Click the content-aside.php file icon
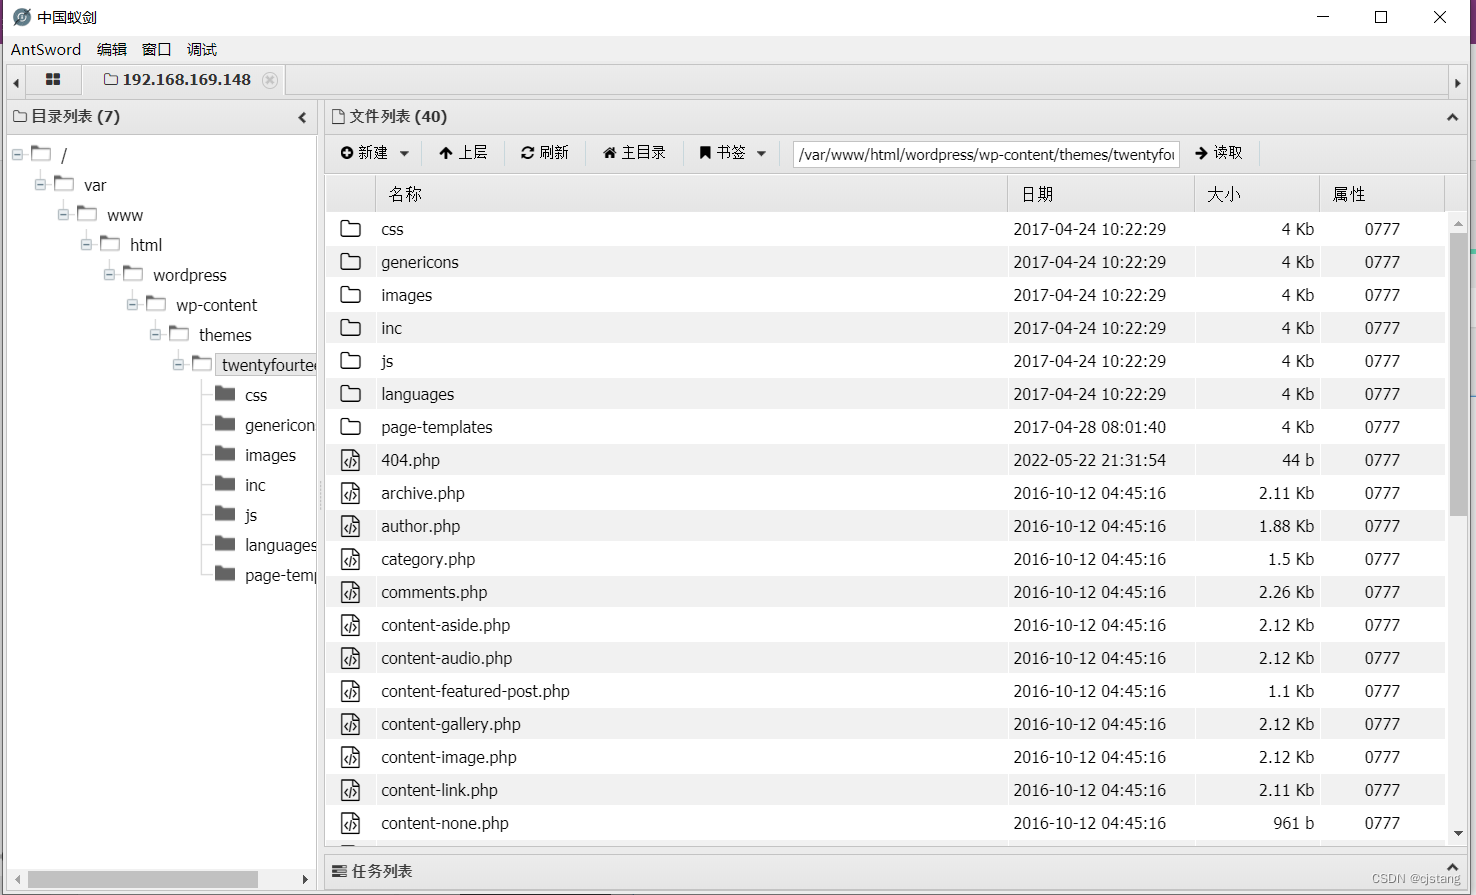1476x895 pixels. (x=350, y=625)
